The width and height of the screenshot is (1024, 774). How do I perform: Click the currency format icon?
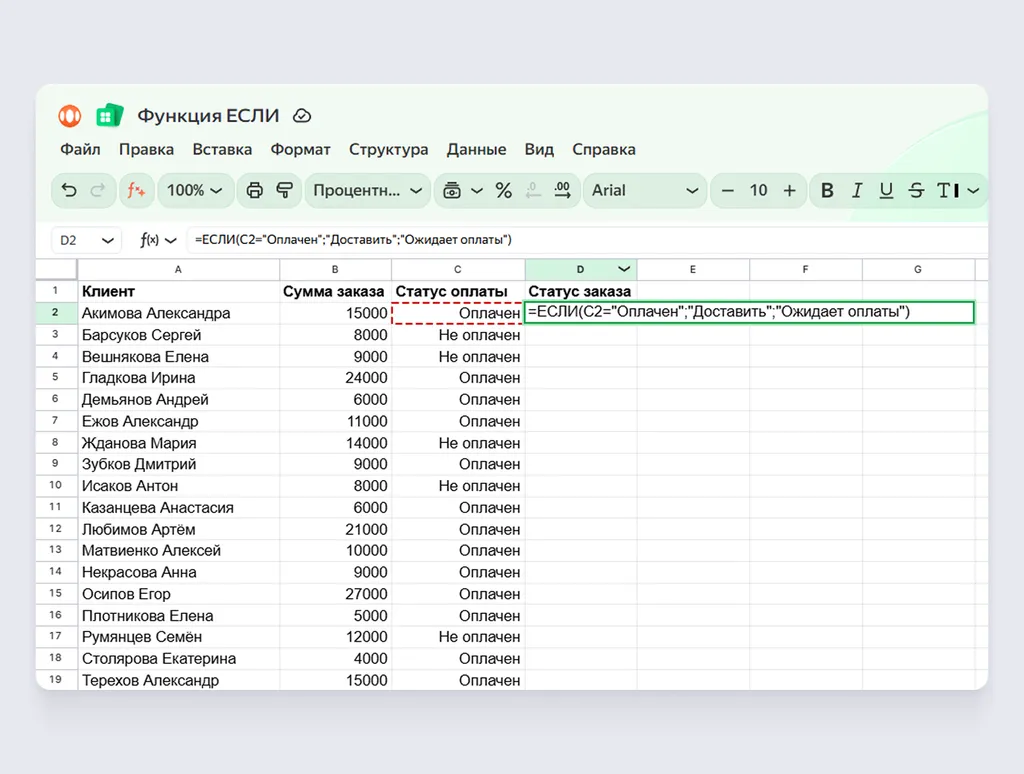(452, 191)
